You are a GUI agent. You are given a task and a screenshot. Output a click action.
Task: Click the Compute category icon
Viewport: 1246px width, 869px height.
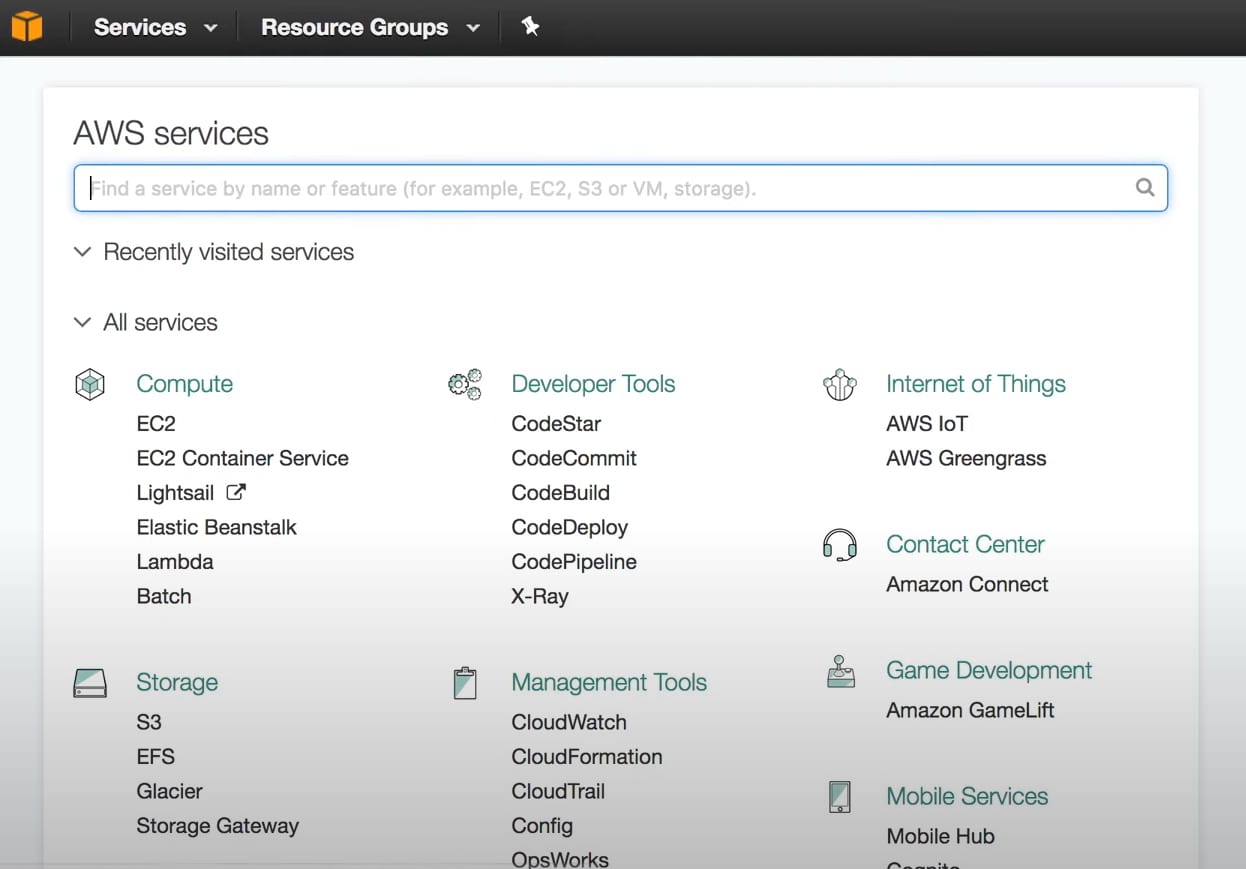(x=90, y=384)
